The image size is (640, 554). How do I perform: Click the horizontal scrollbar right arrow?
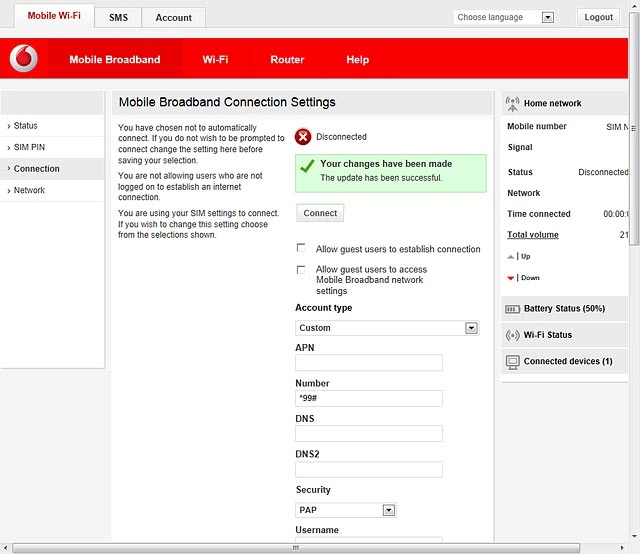coord(622,547)
